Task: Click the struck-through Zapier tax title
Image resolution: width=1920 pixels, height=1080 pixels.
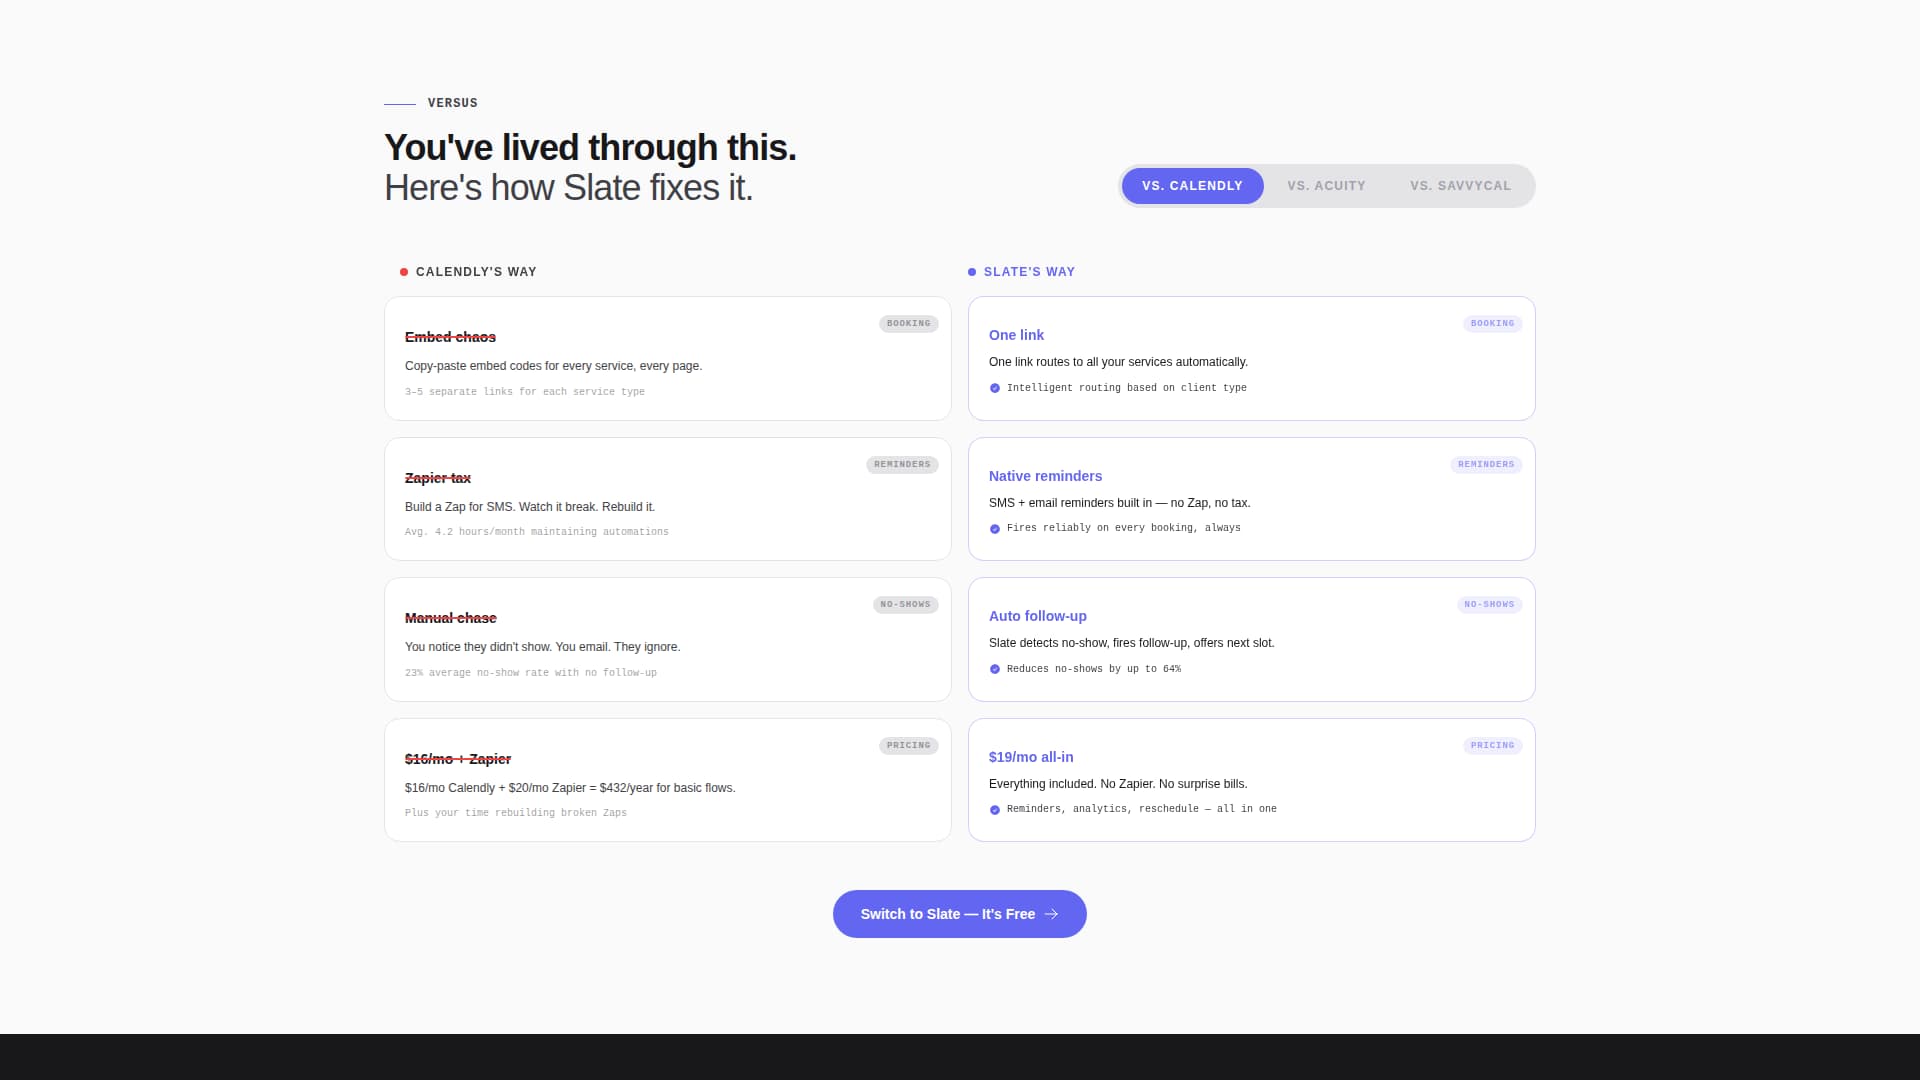Action: (438, 478)
